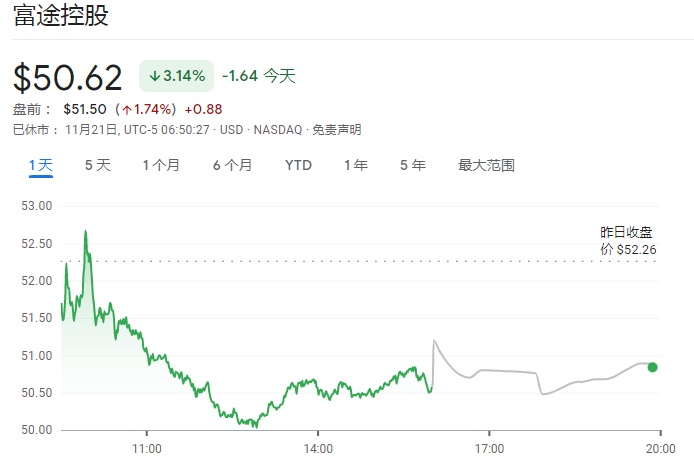Click the 11:00 time axis label
This screenshot has height=473, width=694.
[x=147, y=449]
